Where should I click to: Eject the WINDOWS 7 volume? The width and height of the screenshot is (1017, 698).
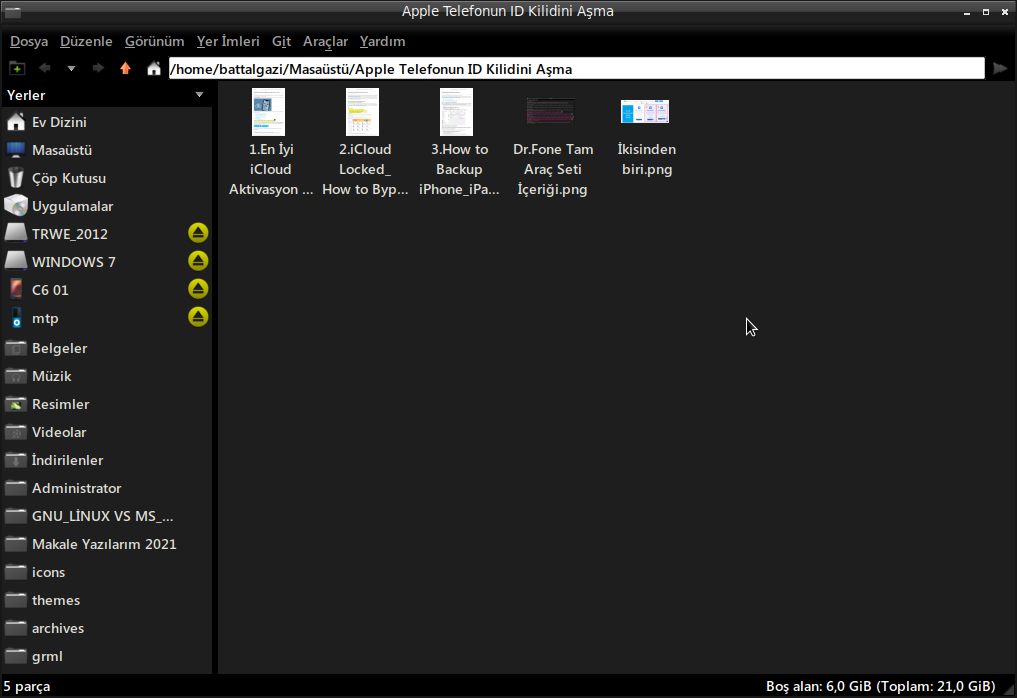pyautogui.click(x=198, y=261)
